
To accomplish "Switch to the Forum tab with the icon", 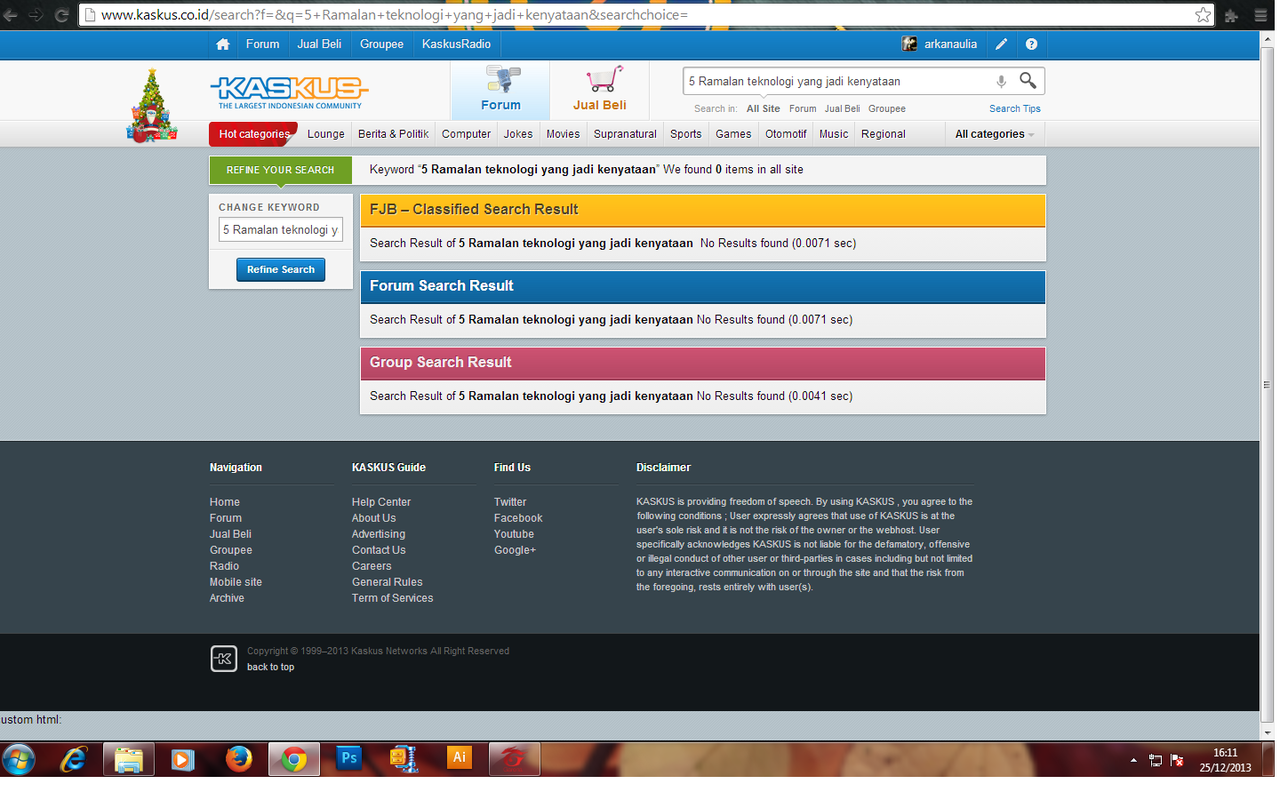I will (x=500, y=90).
